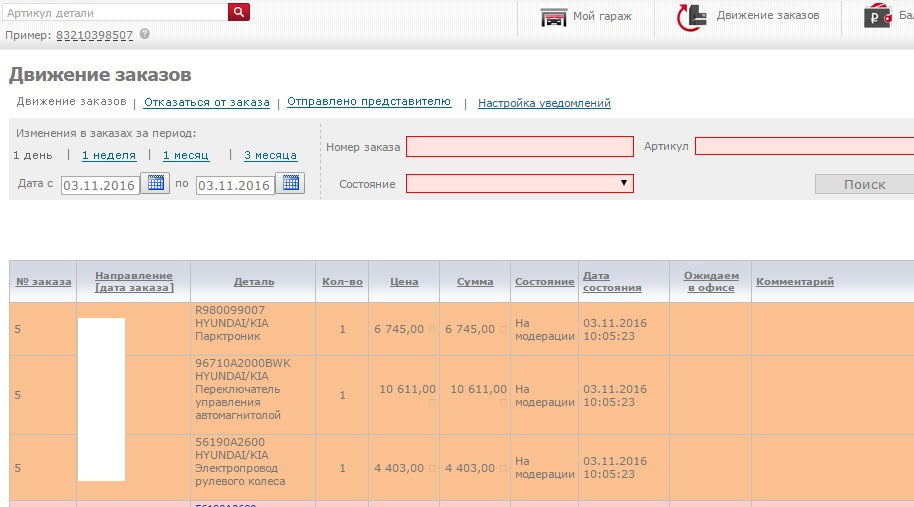The height and width of the screenshot is (507, 914).
Task: Click the Поиск button
Action: (x=864, y=184)
